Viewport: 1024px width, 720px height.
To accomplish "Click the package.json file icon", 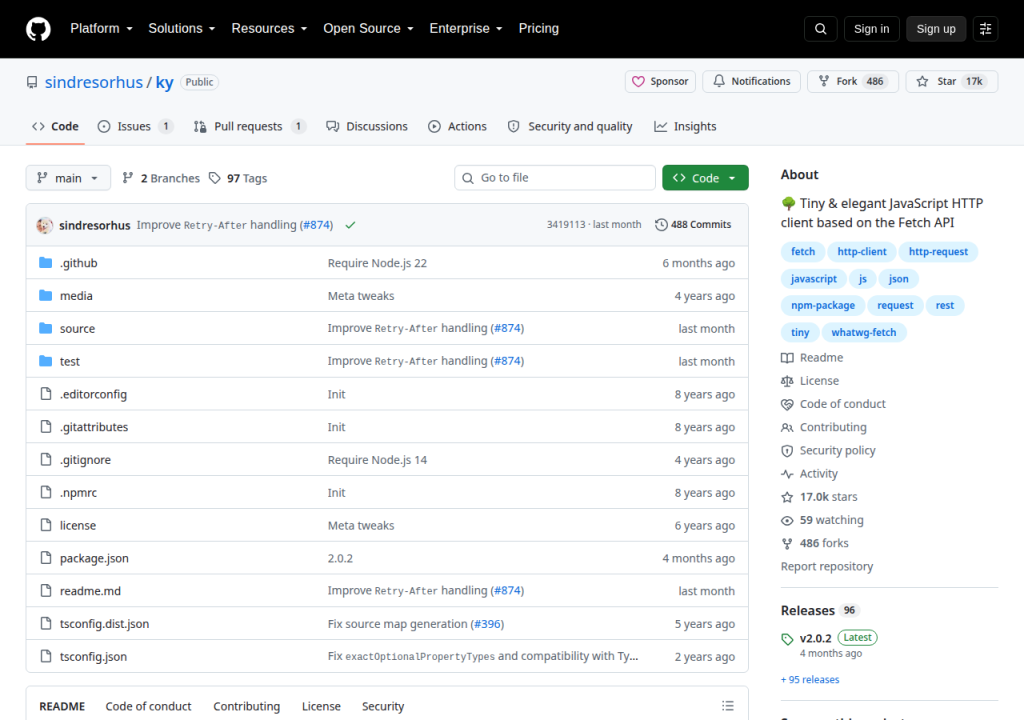I will (x=46, y=557).
